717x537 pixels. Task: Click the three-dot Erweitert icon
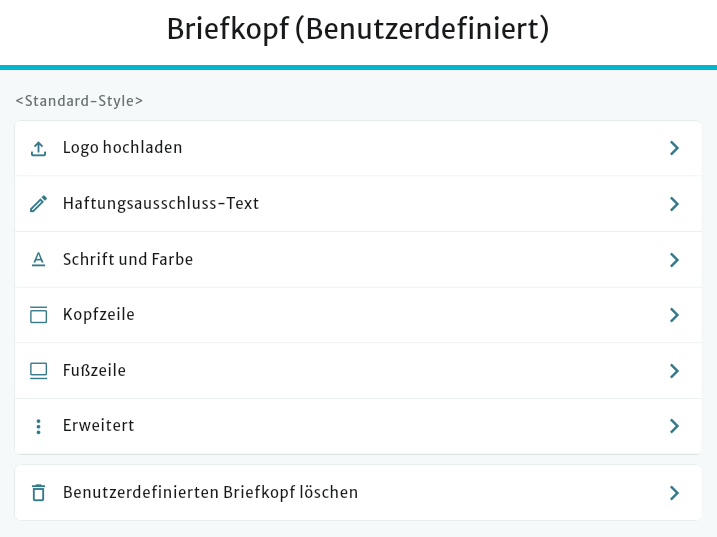click(39, 426)
